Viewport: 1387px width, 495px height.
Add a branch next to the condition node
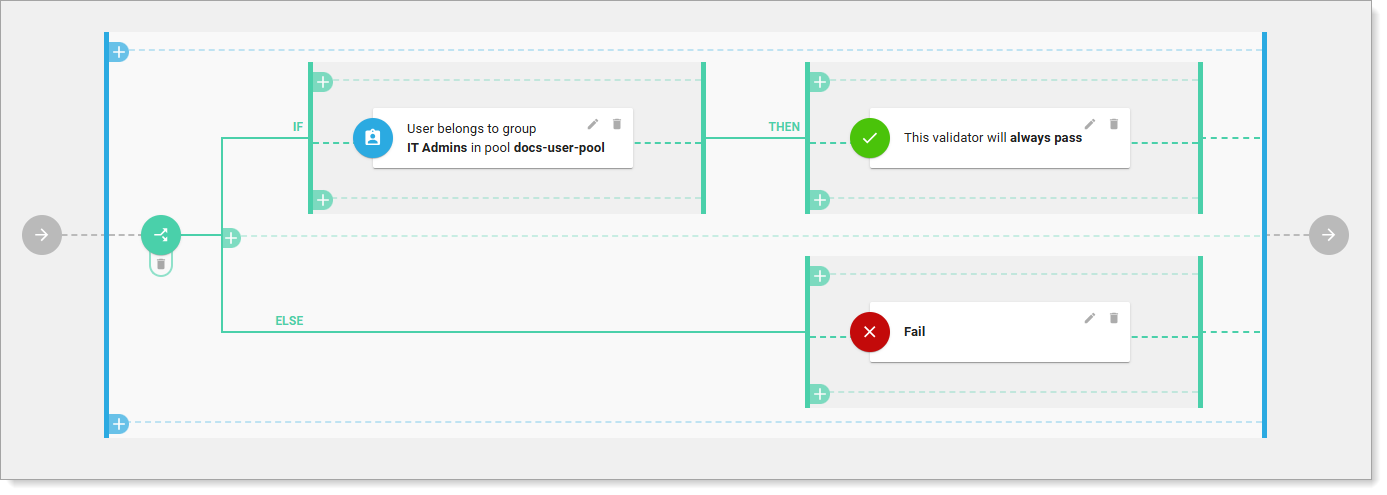[x=231, y=238]
